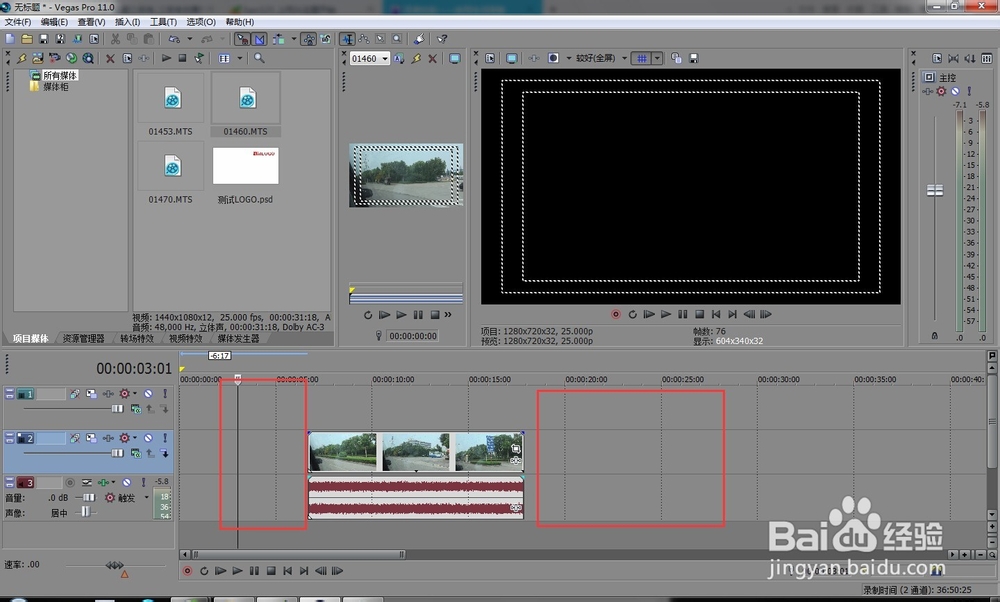
Task: Adjust audio track 3 音量 slider
Action: (x=87, y=497)
